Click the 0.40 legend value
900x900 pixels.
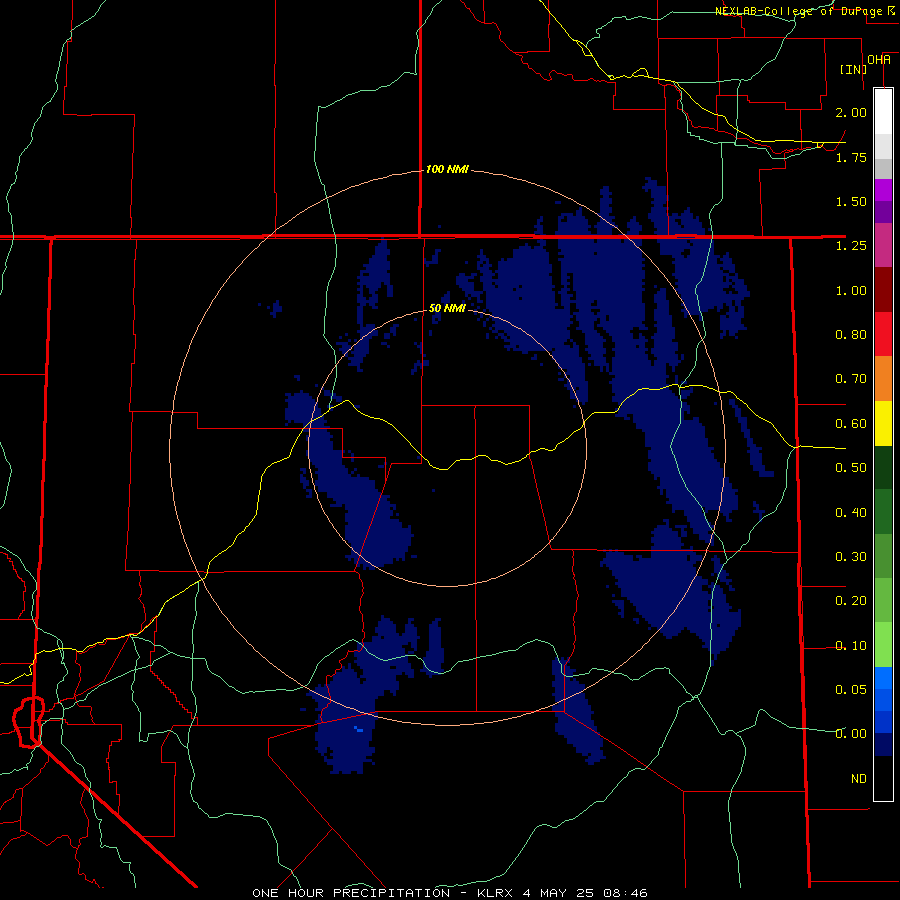click(x=851, y=513)
